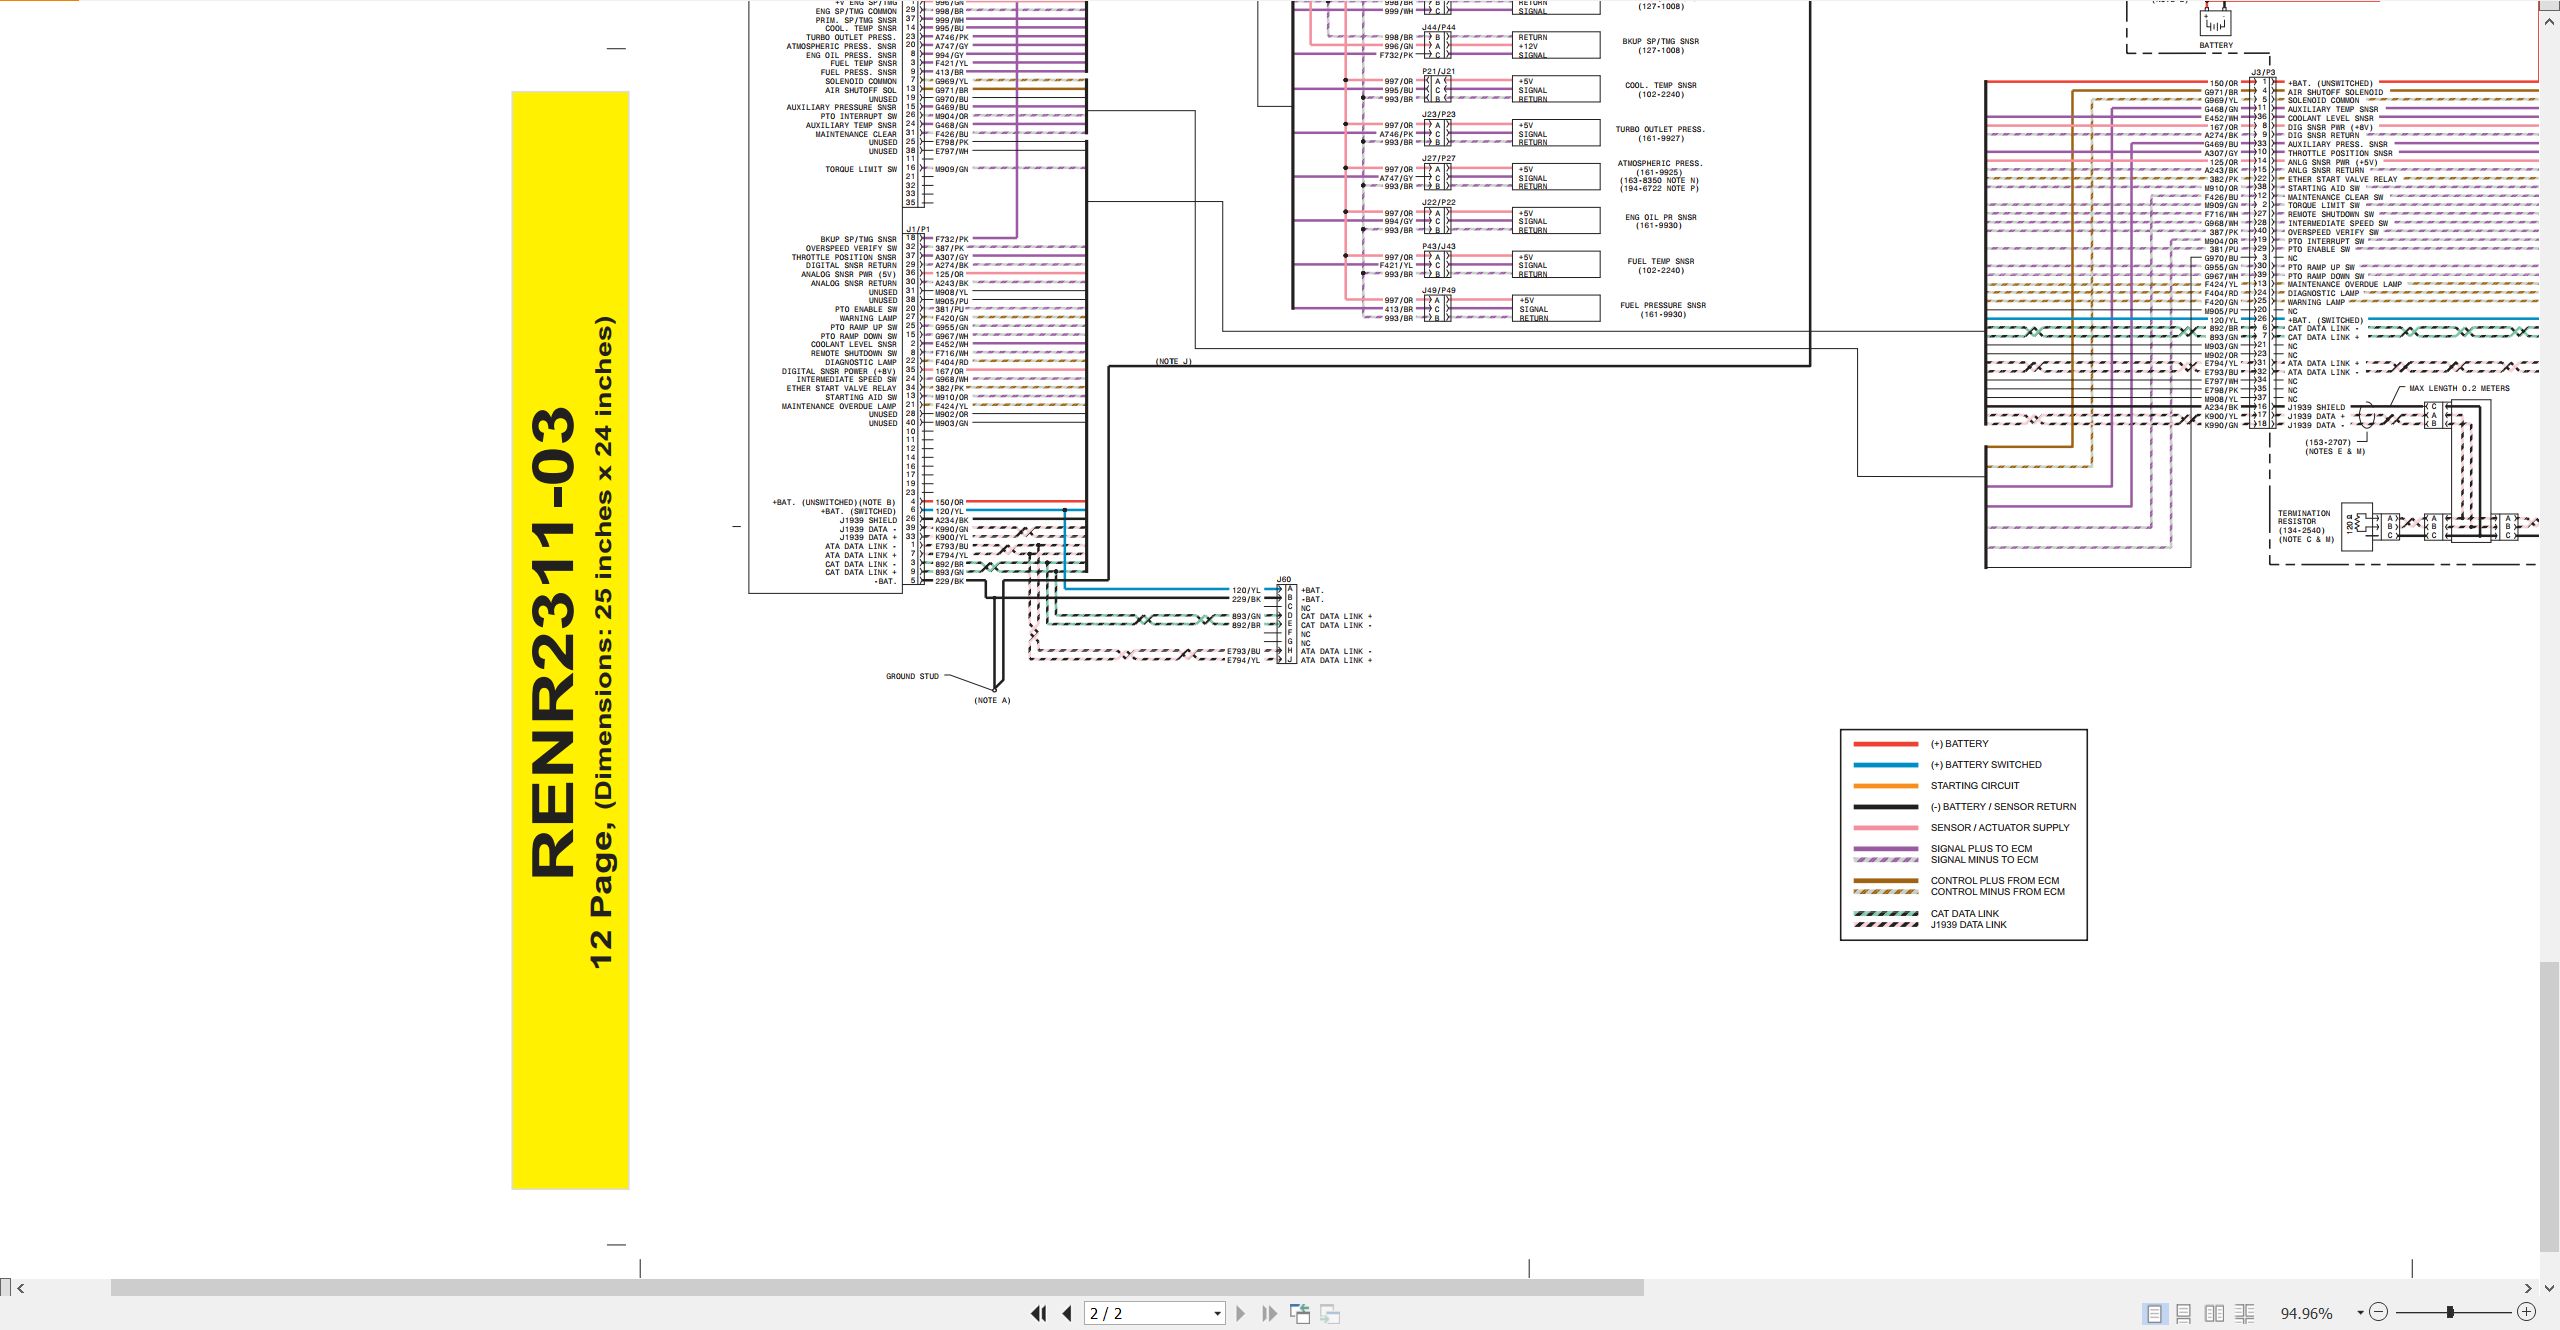
Task: Click the previous view navigation icon
Action: tap(1300, 1313)
